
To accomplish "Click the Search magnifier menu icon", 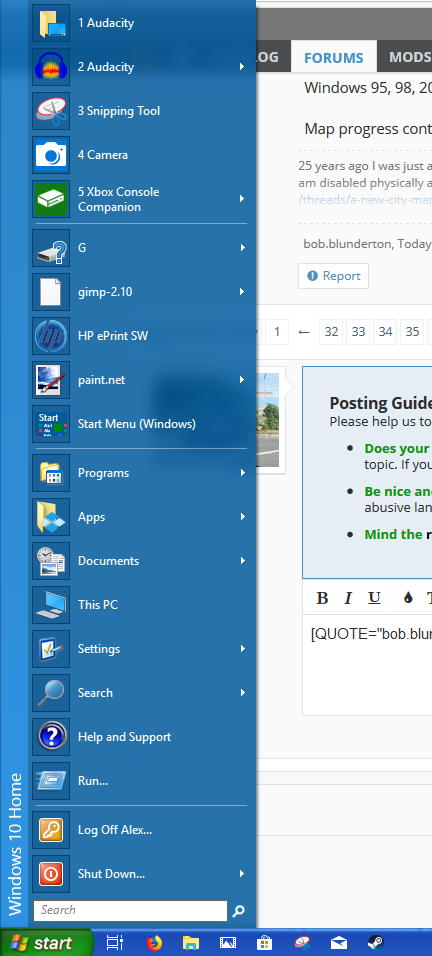I will (x=51, y=693).
